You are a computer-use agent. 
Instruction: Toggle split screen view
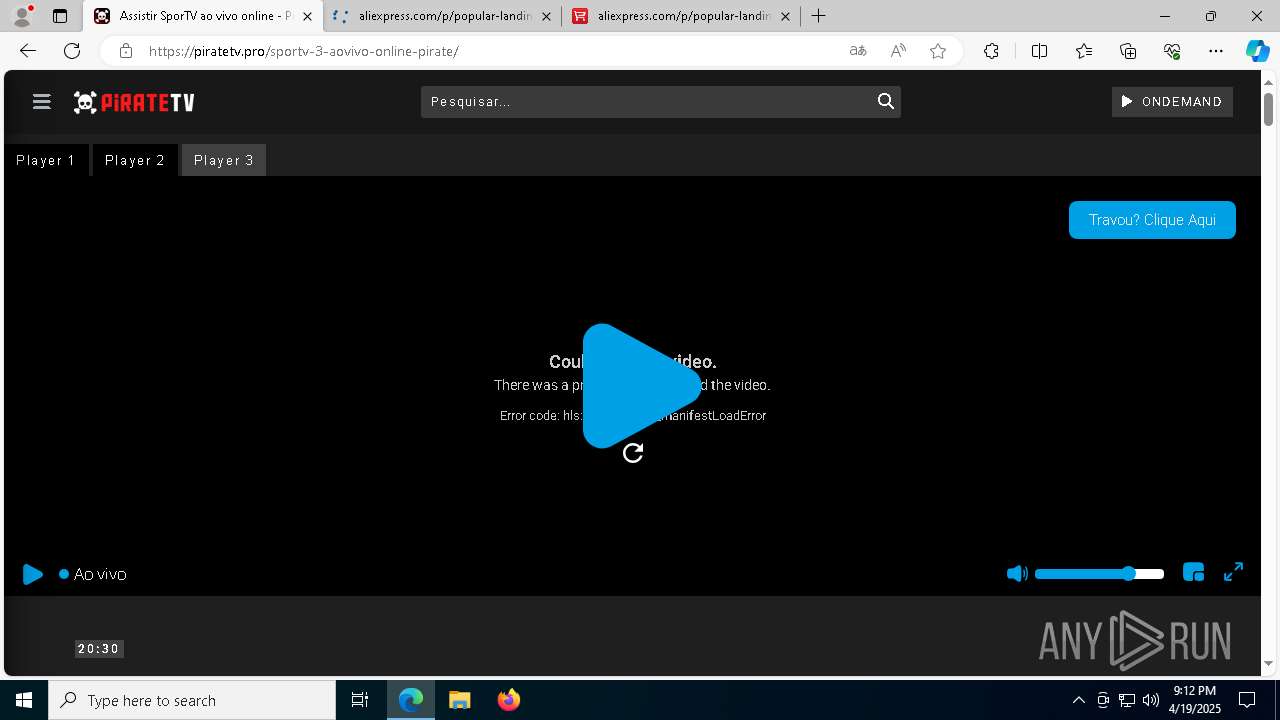[x=1039, y=51]
